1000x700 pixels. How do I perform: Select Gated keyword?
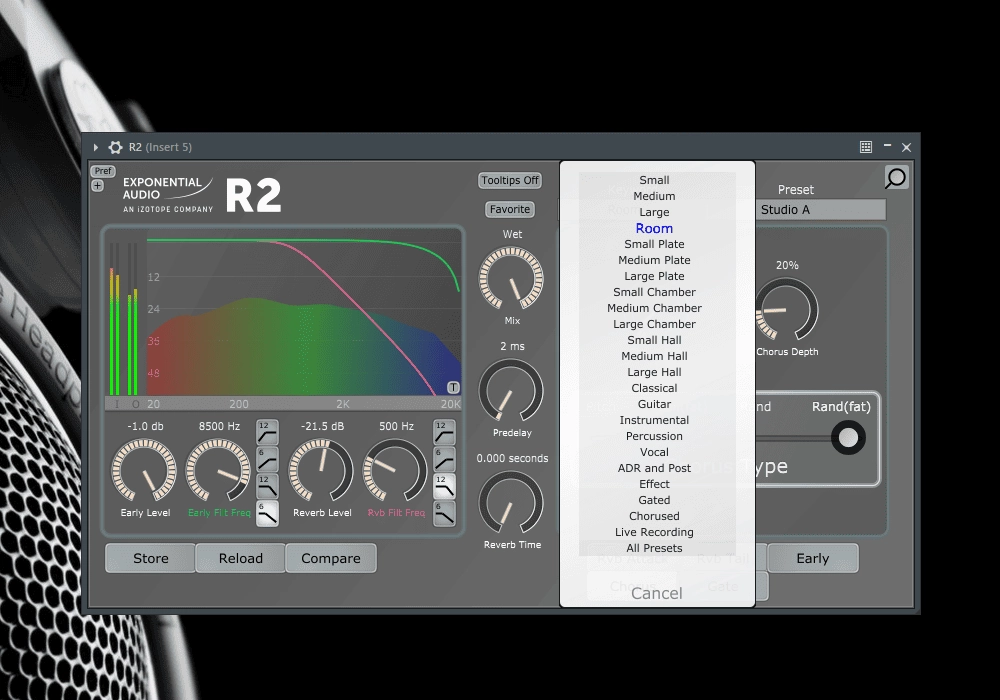tap(654, 500)
